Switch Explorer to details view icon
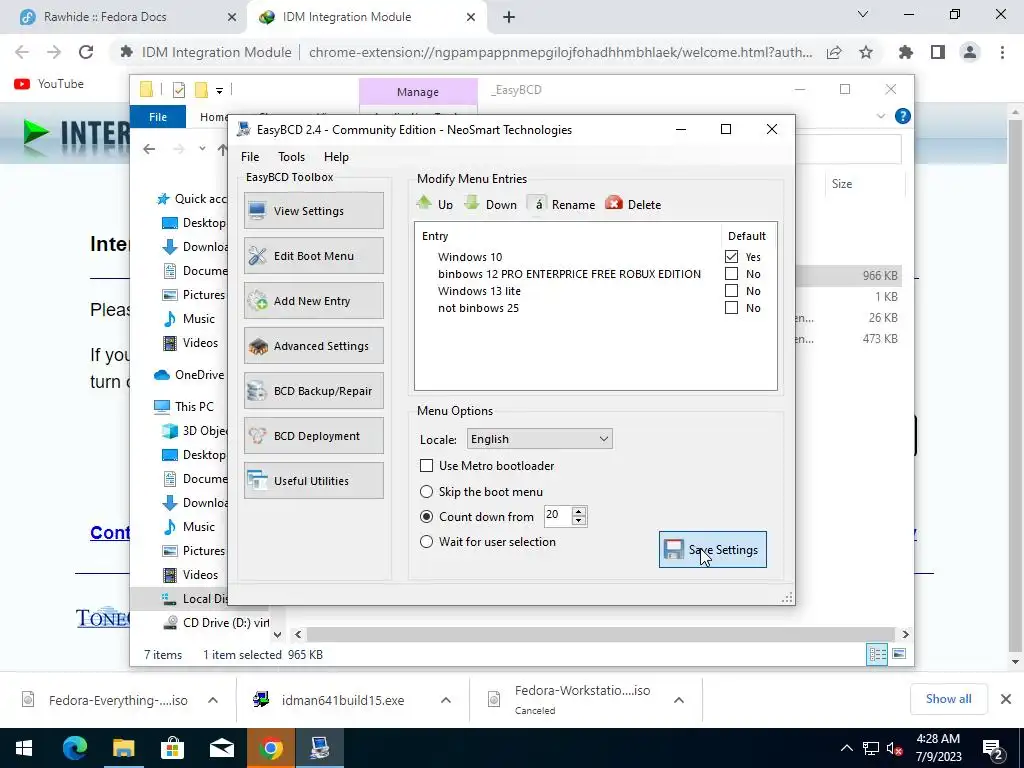 click(x=877, y=654)
